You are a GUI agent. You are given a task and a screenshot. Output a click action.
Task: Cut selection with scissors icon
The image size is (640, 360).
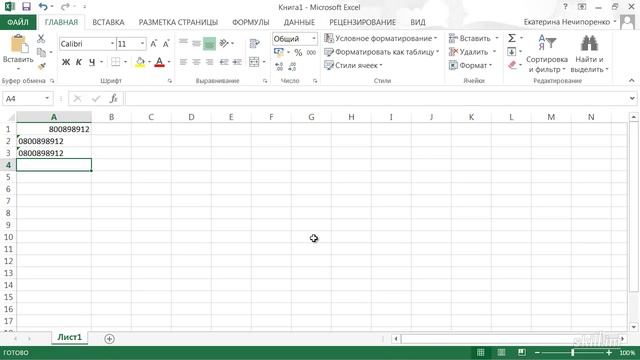[x=41, y=39]
